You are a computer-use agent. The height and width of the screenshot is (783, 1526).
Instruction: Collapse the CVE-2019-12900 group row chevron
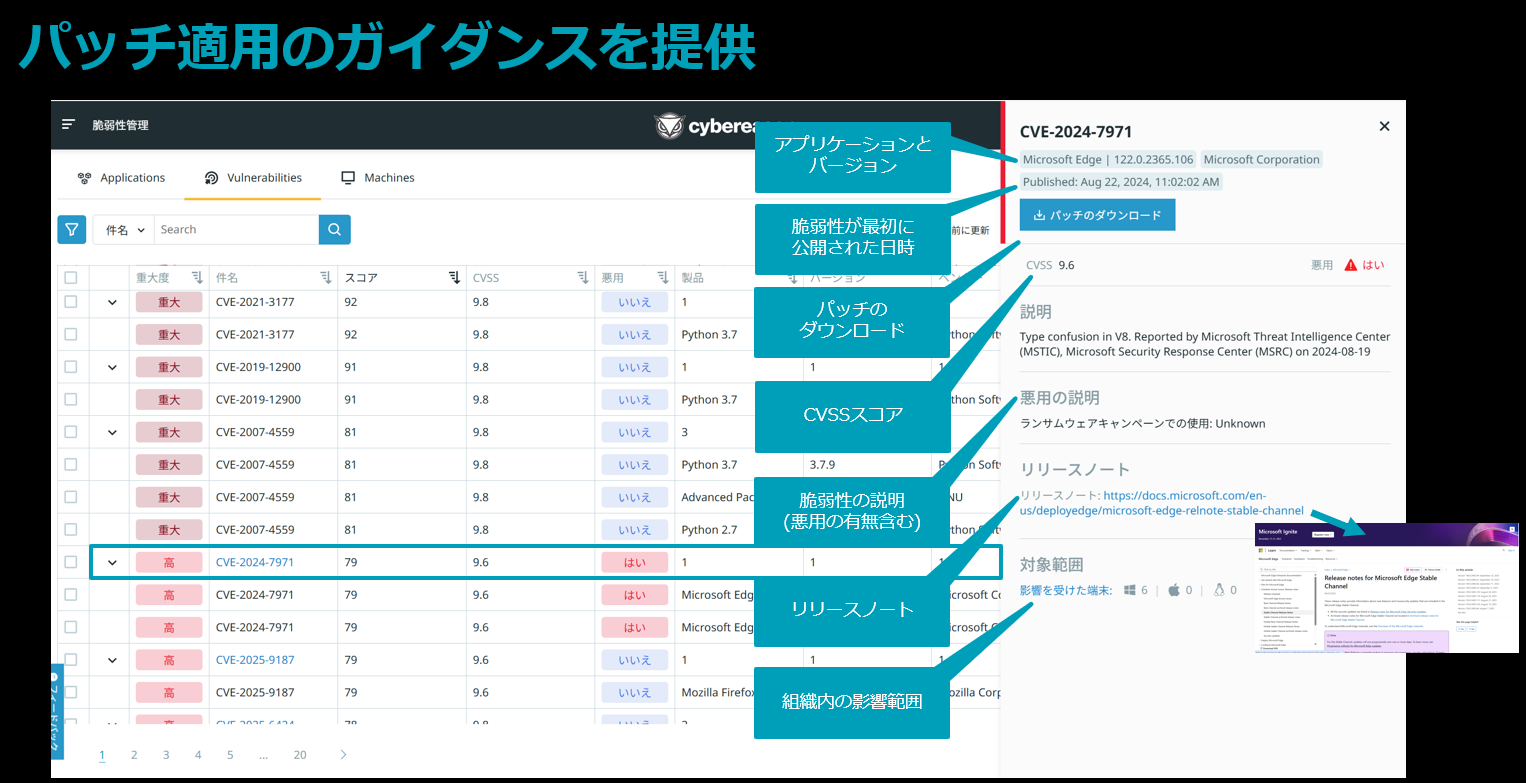tap(112, 367)
